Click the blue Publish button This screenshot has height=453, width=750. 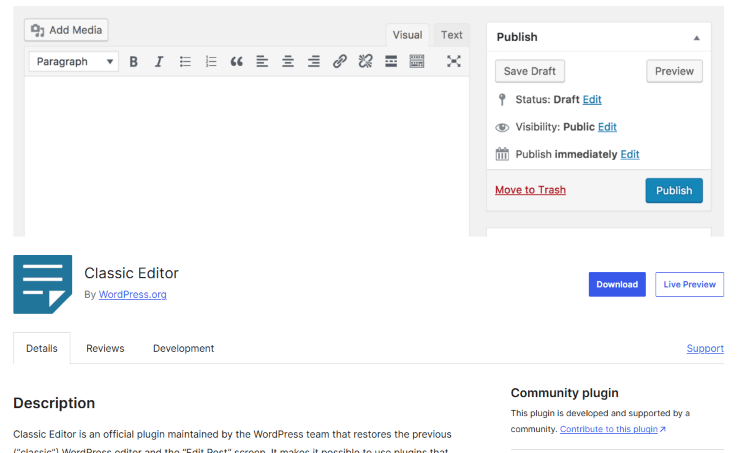(674, 190)
